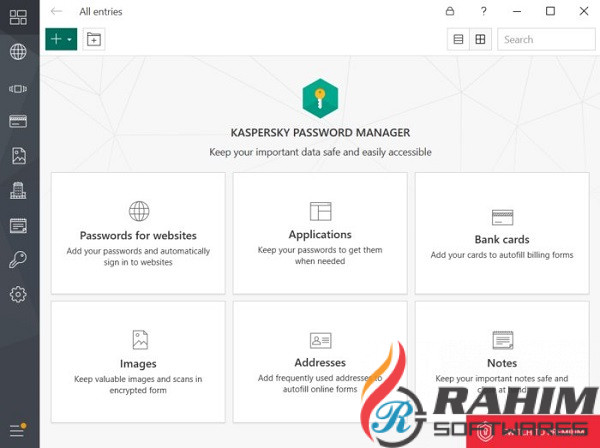Open the Notes card
The height and width of the screenshot is (448, 600).
(502, 362)
